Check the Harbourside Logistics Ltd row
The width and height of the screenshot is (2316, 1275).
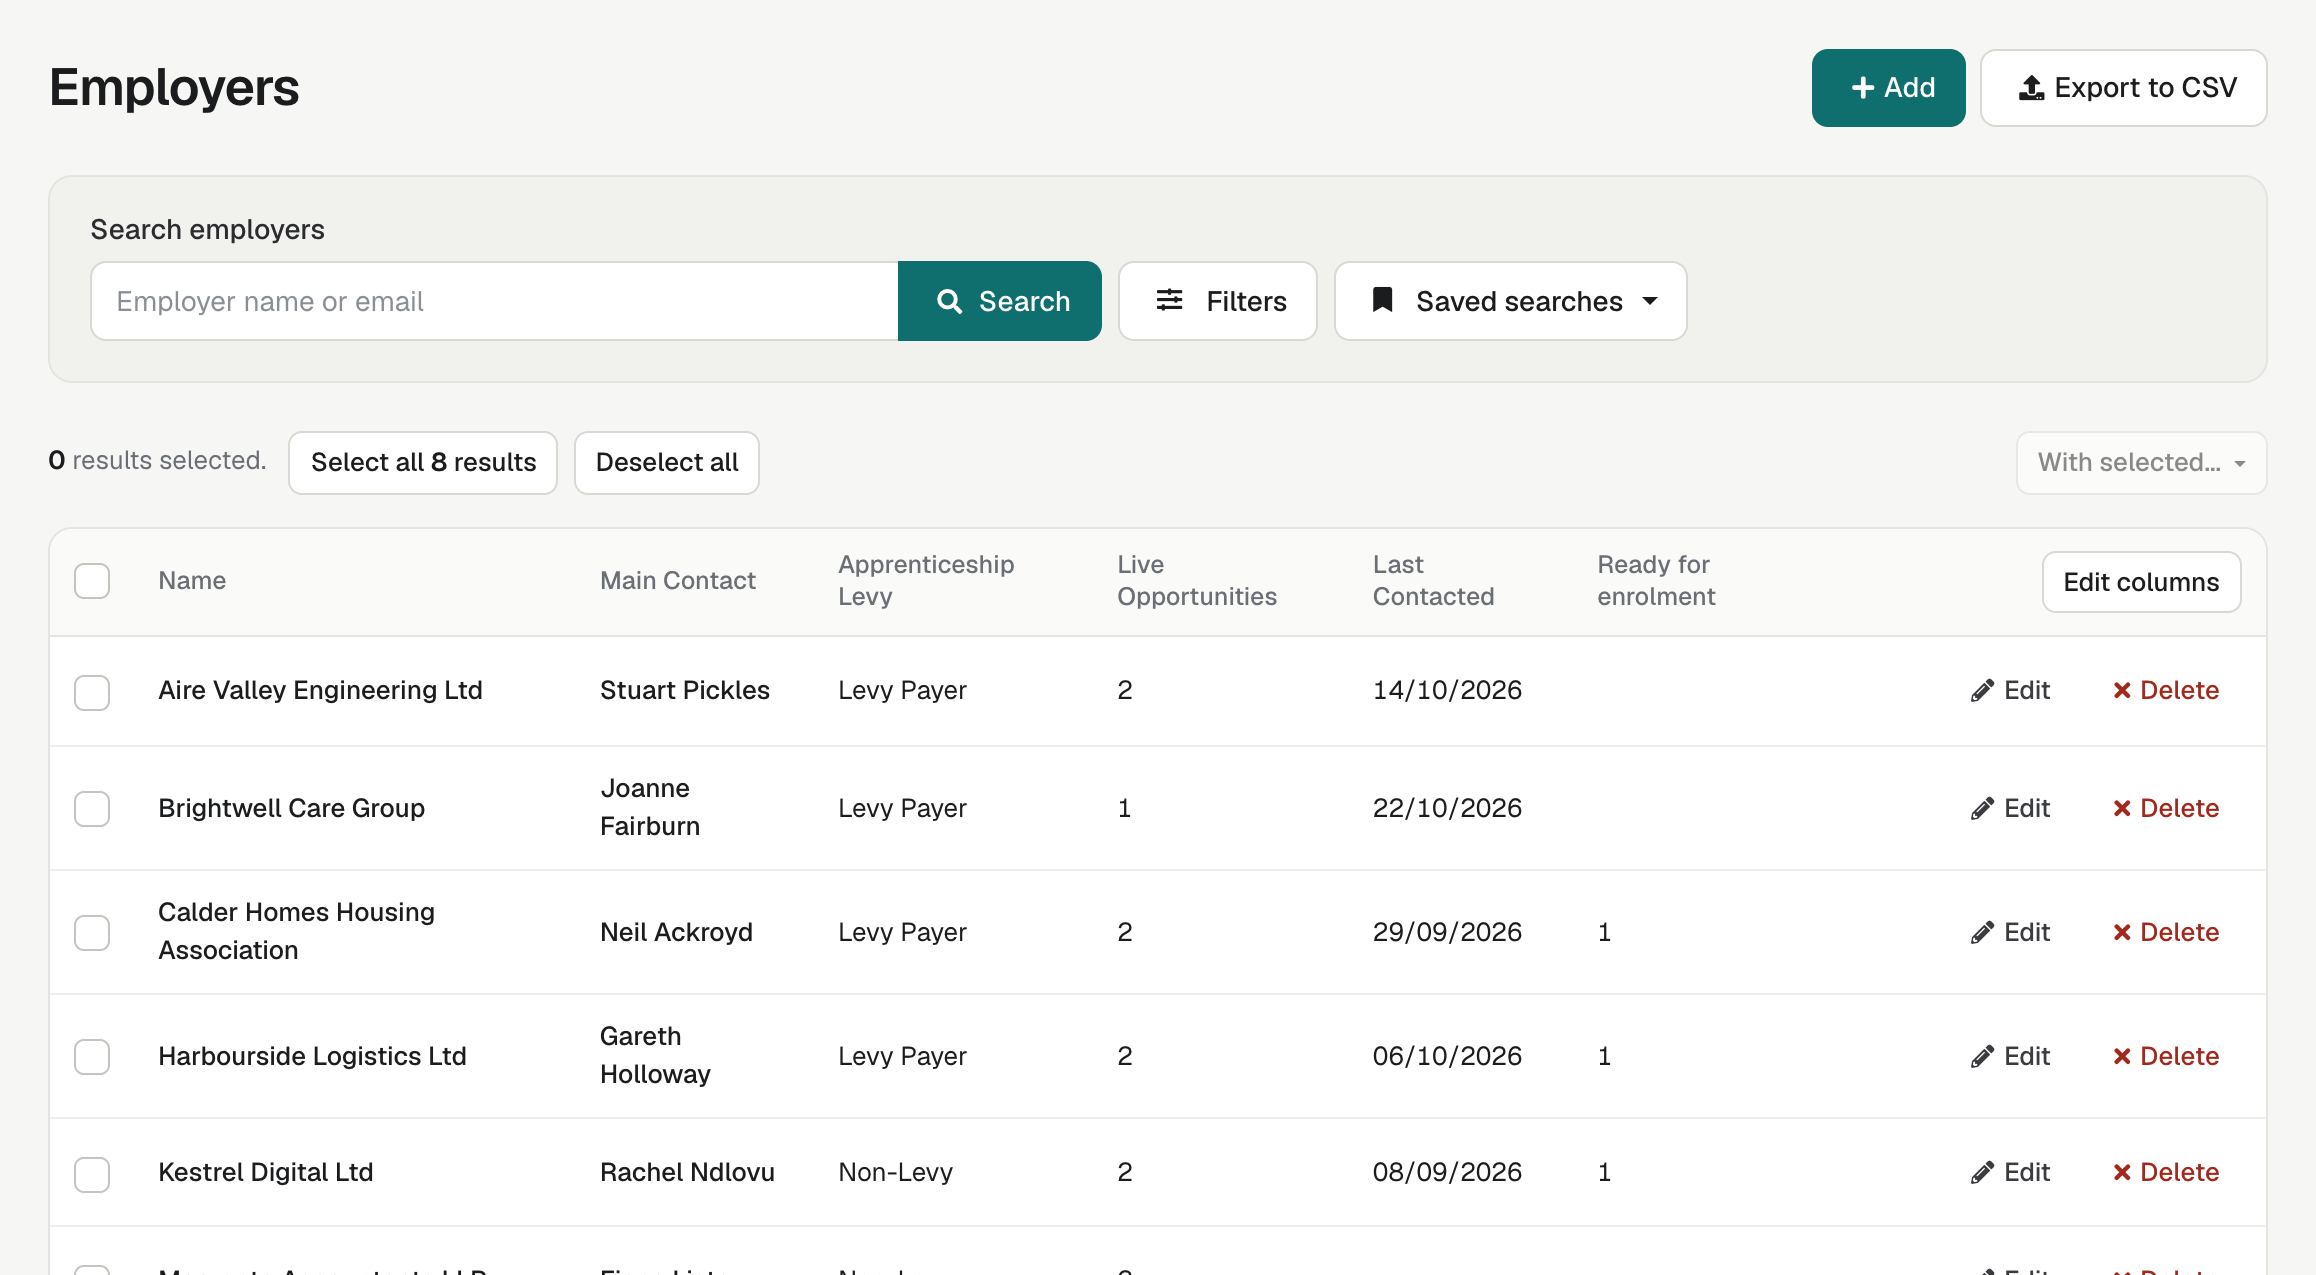coord(92,1056)
